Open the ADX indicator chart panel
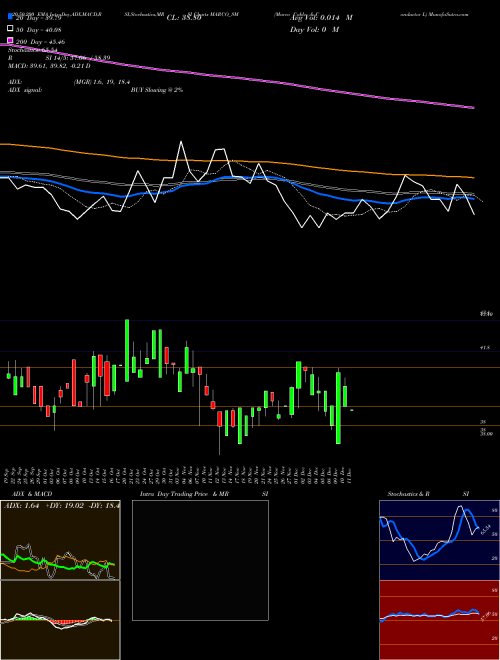500x660 pixels. pyautogui.click(x=60, y=540)
